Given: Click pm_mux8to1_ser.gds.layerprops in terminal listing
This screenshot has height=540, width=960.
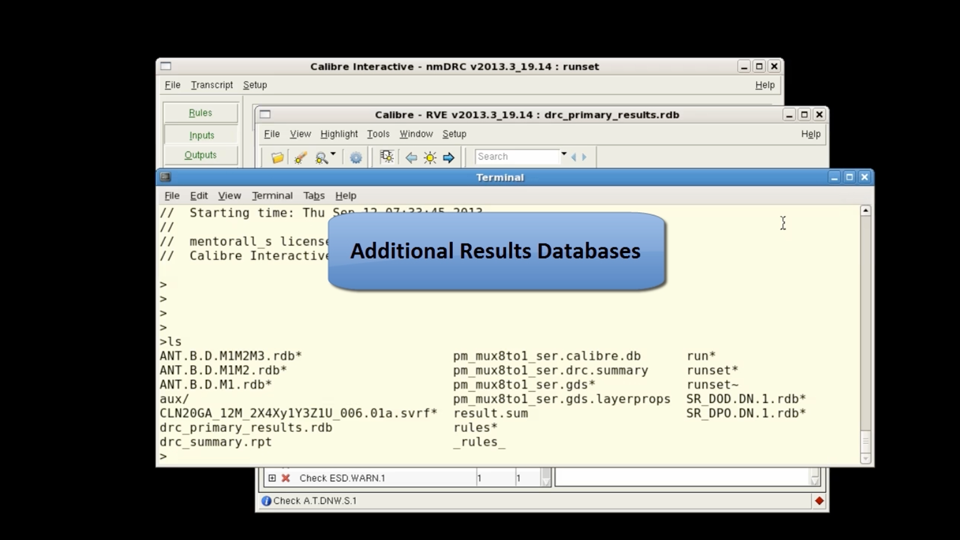Looking at the screenshot, I should [561, 399].
